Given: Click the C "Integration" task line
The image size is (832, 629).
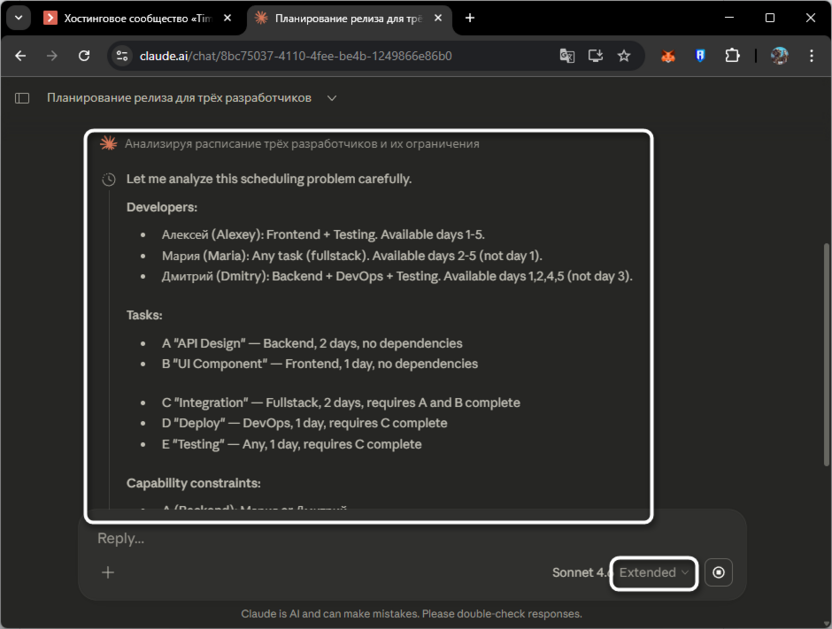Looking at the screenshot, I should tap(341, 403).
